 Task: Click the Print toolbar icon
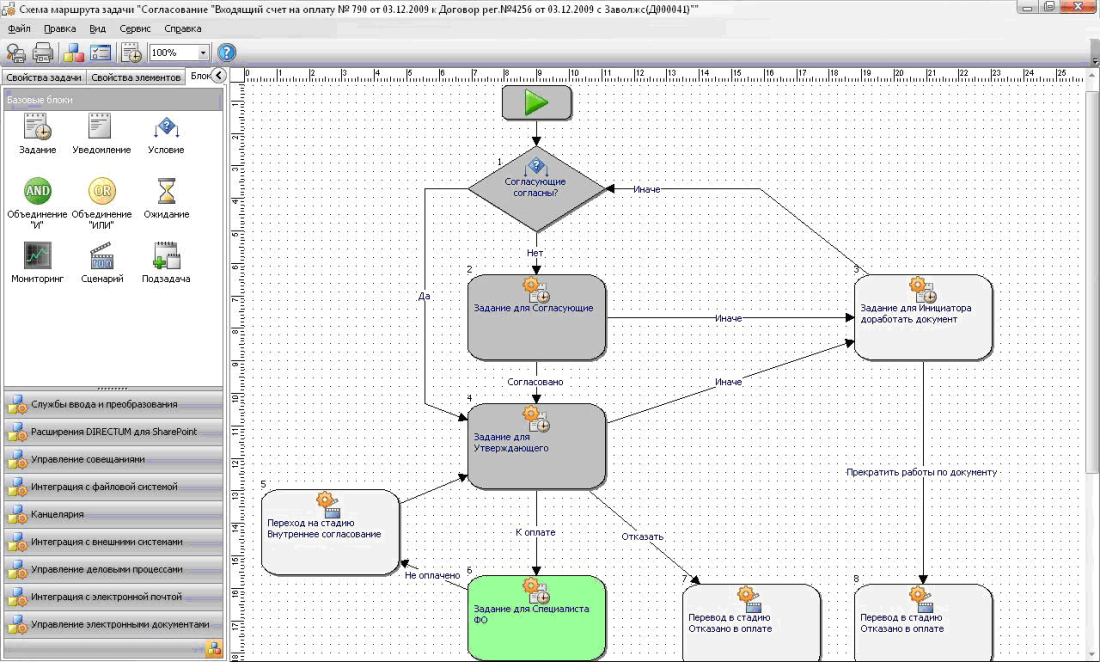point(43,53)
